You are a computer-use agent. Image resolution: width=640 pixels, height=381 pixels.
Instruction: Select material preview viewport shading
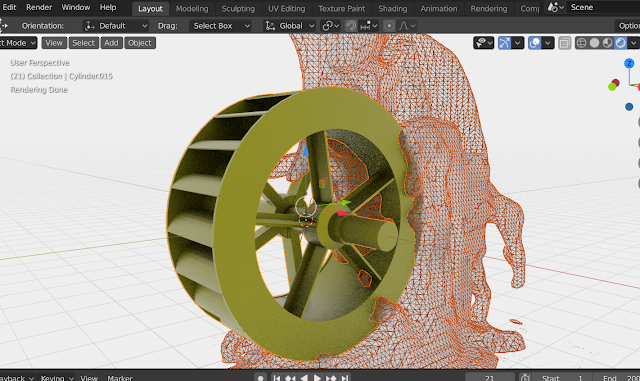click(608, 43)
